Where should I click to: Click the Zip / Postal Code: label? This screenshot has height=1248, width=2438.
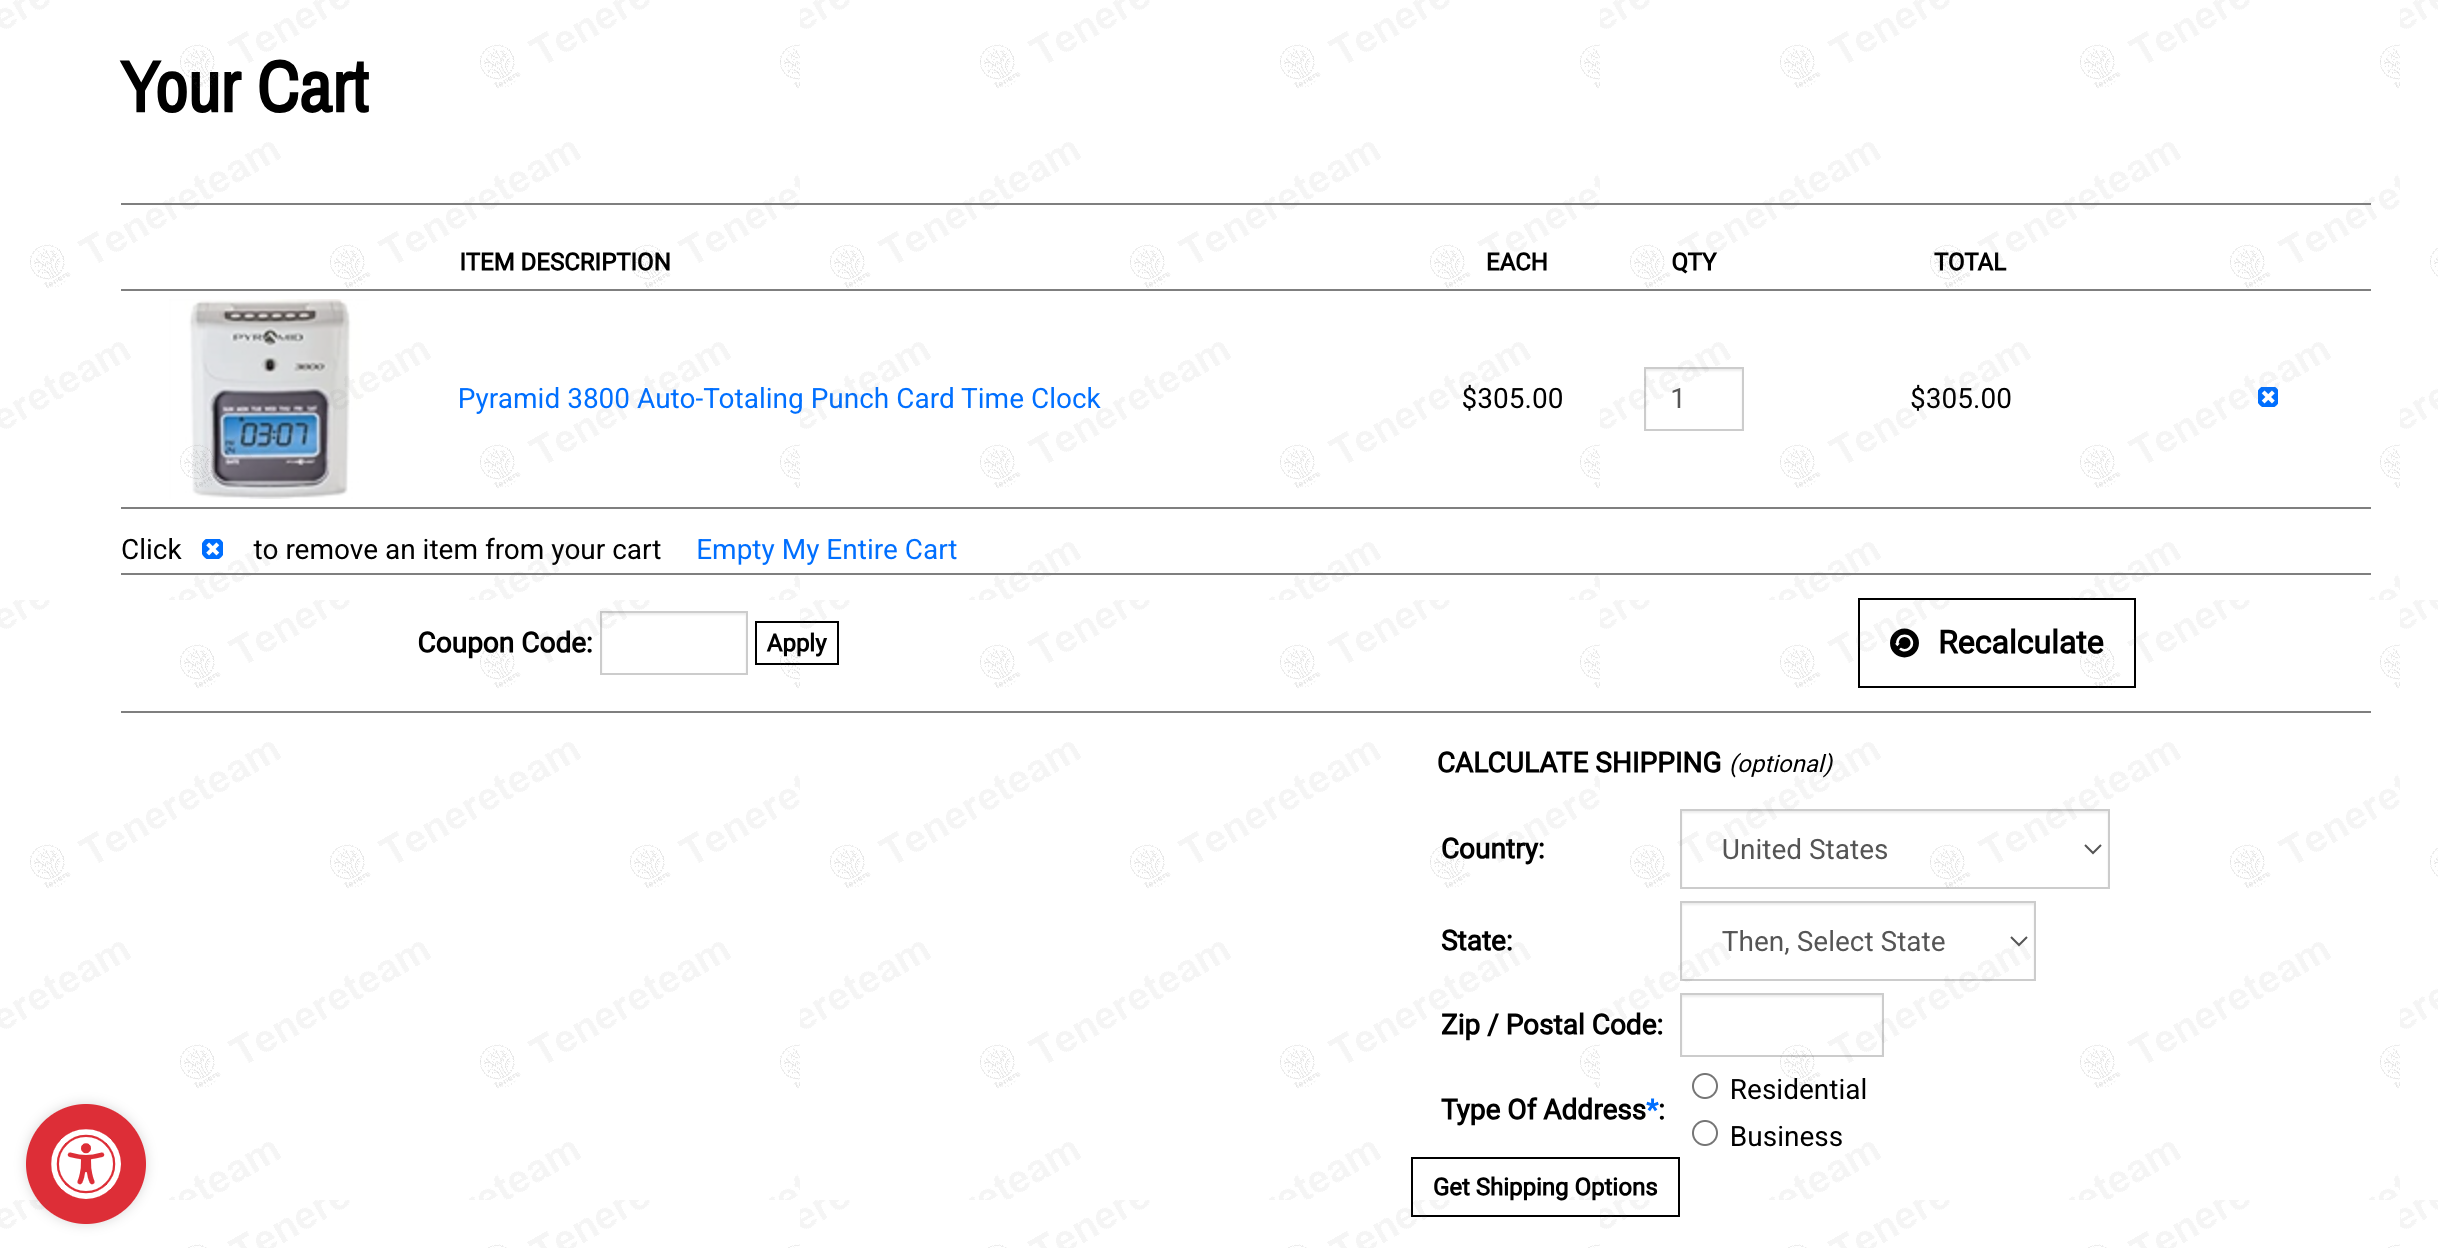coord(1551,1025)
